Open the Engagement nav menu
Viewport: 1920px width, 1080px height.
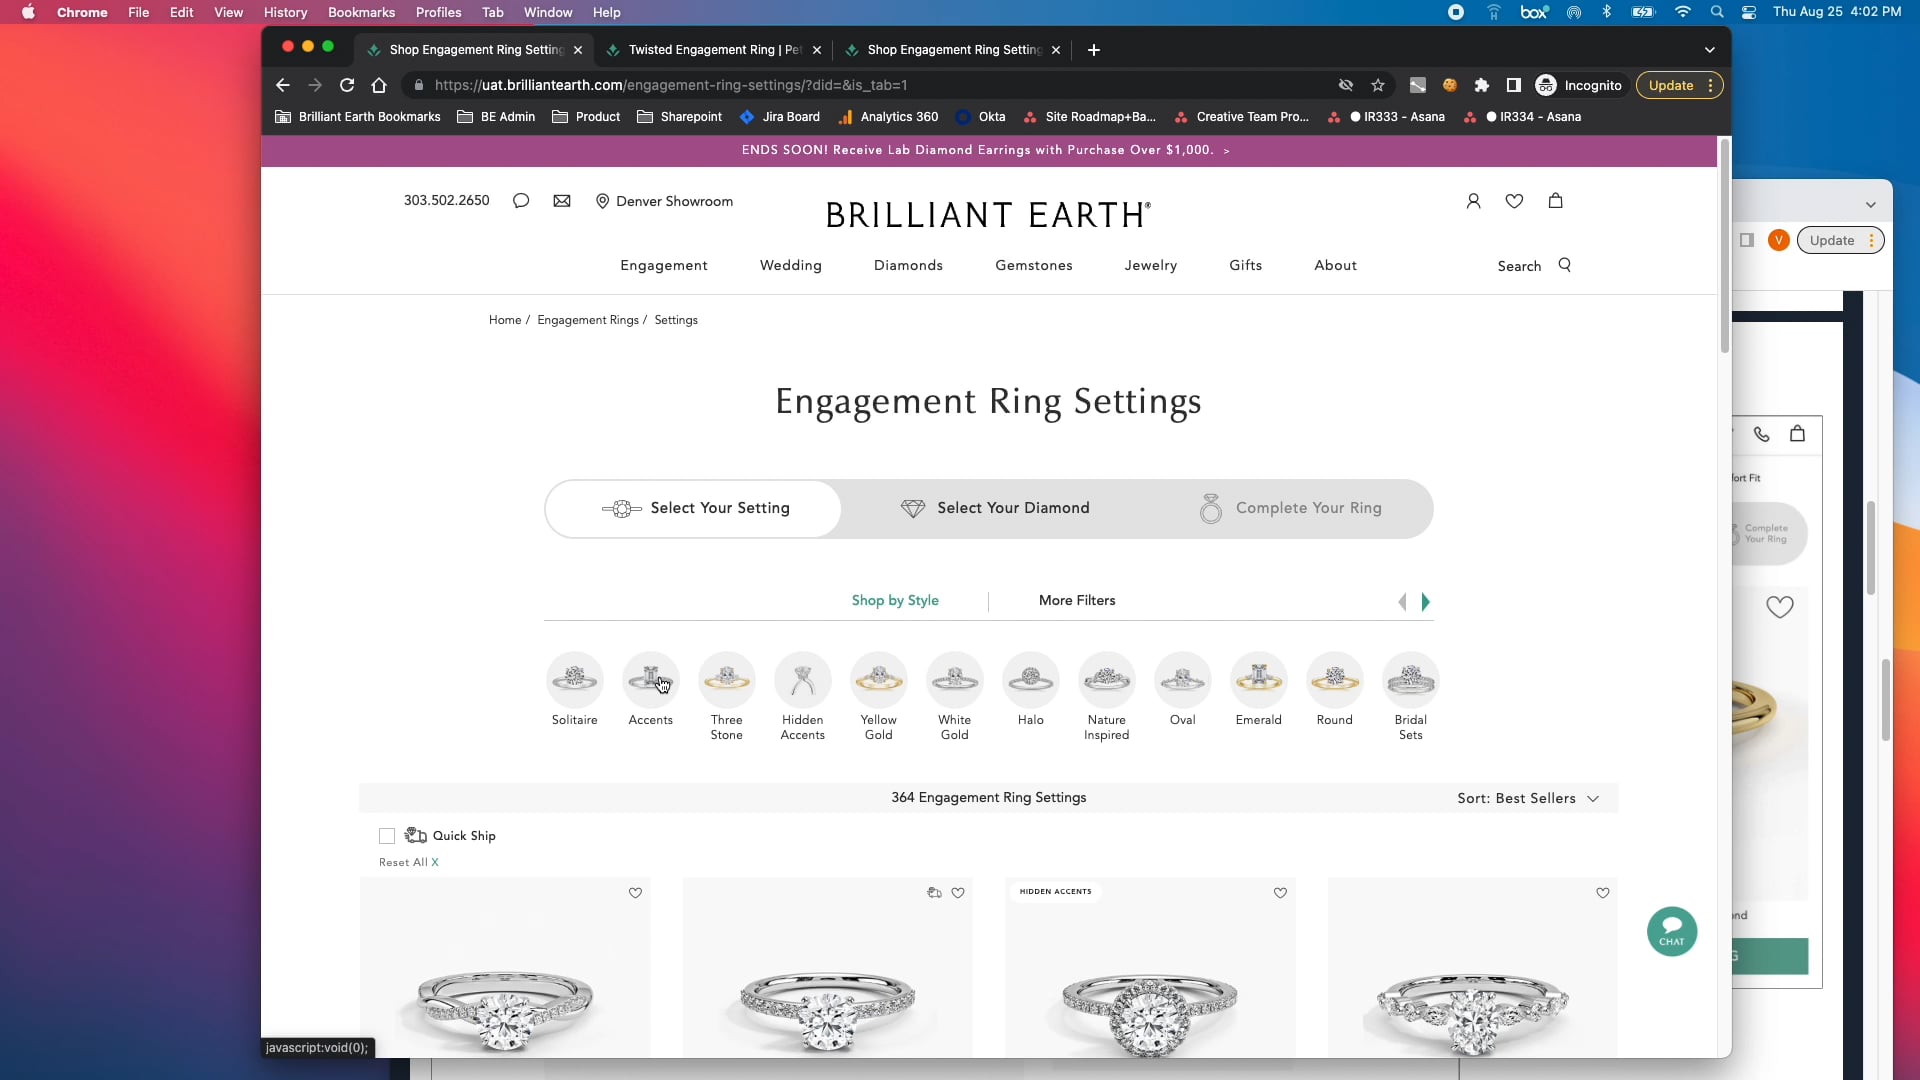[664, 265]
